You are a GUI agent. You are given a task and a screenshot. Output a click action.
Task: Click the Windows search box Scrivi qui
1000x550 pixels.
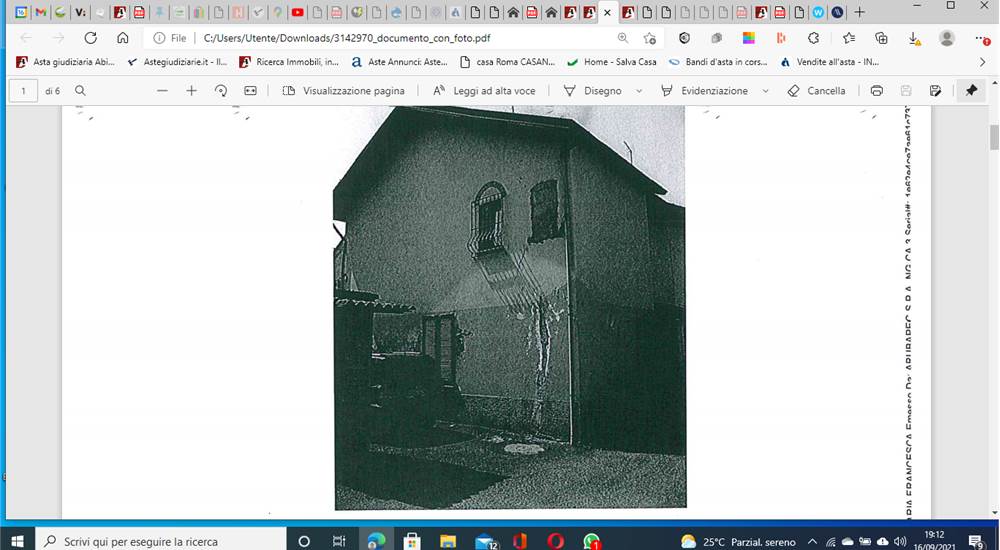[161, 541]
